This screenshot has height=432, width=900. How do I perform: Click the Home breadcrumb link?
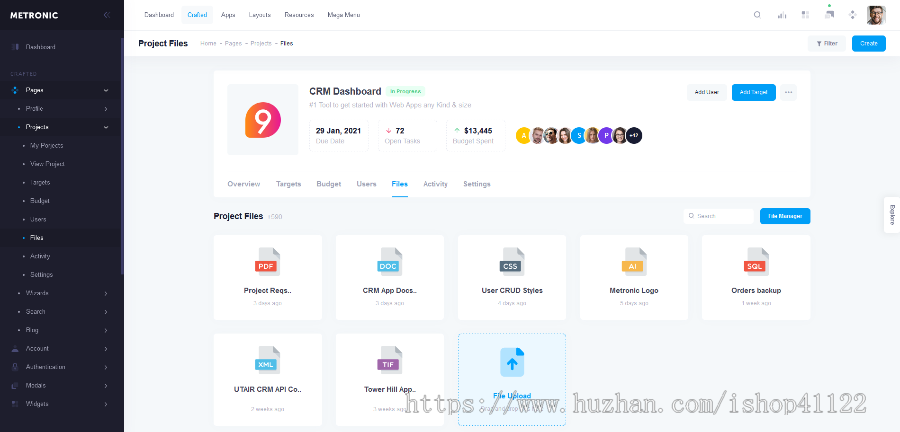(208, 44)
